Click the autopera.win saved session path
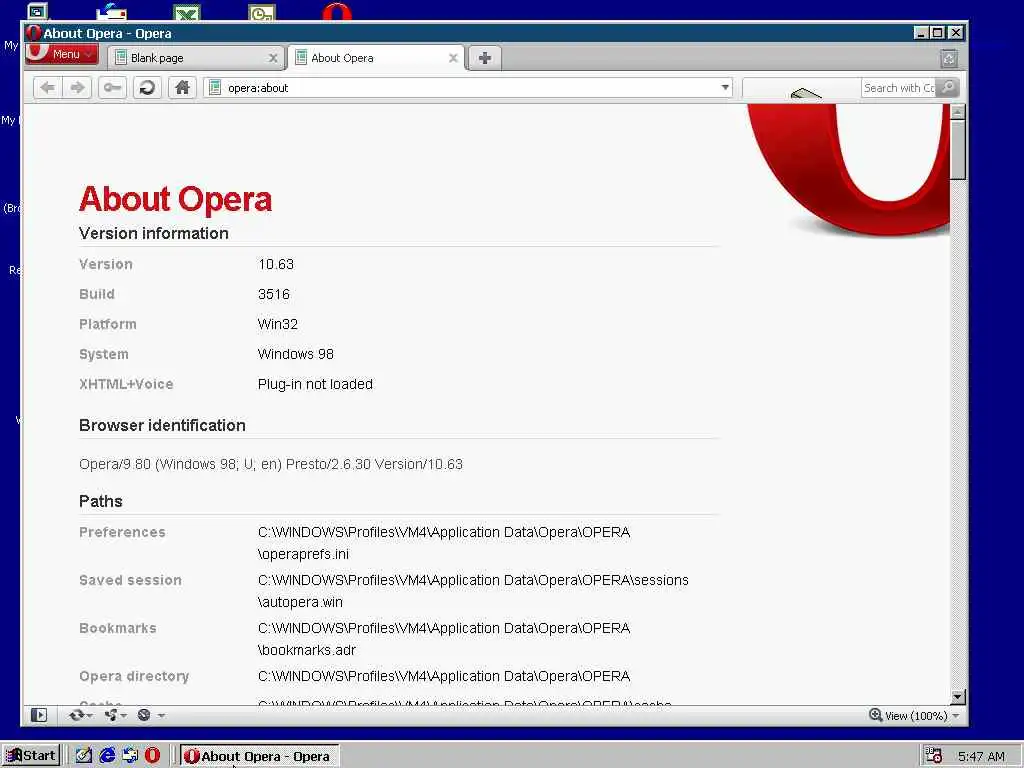Image resolution: width=1024 pixels, height=768 pixels. [x=473, y=591]
